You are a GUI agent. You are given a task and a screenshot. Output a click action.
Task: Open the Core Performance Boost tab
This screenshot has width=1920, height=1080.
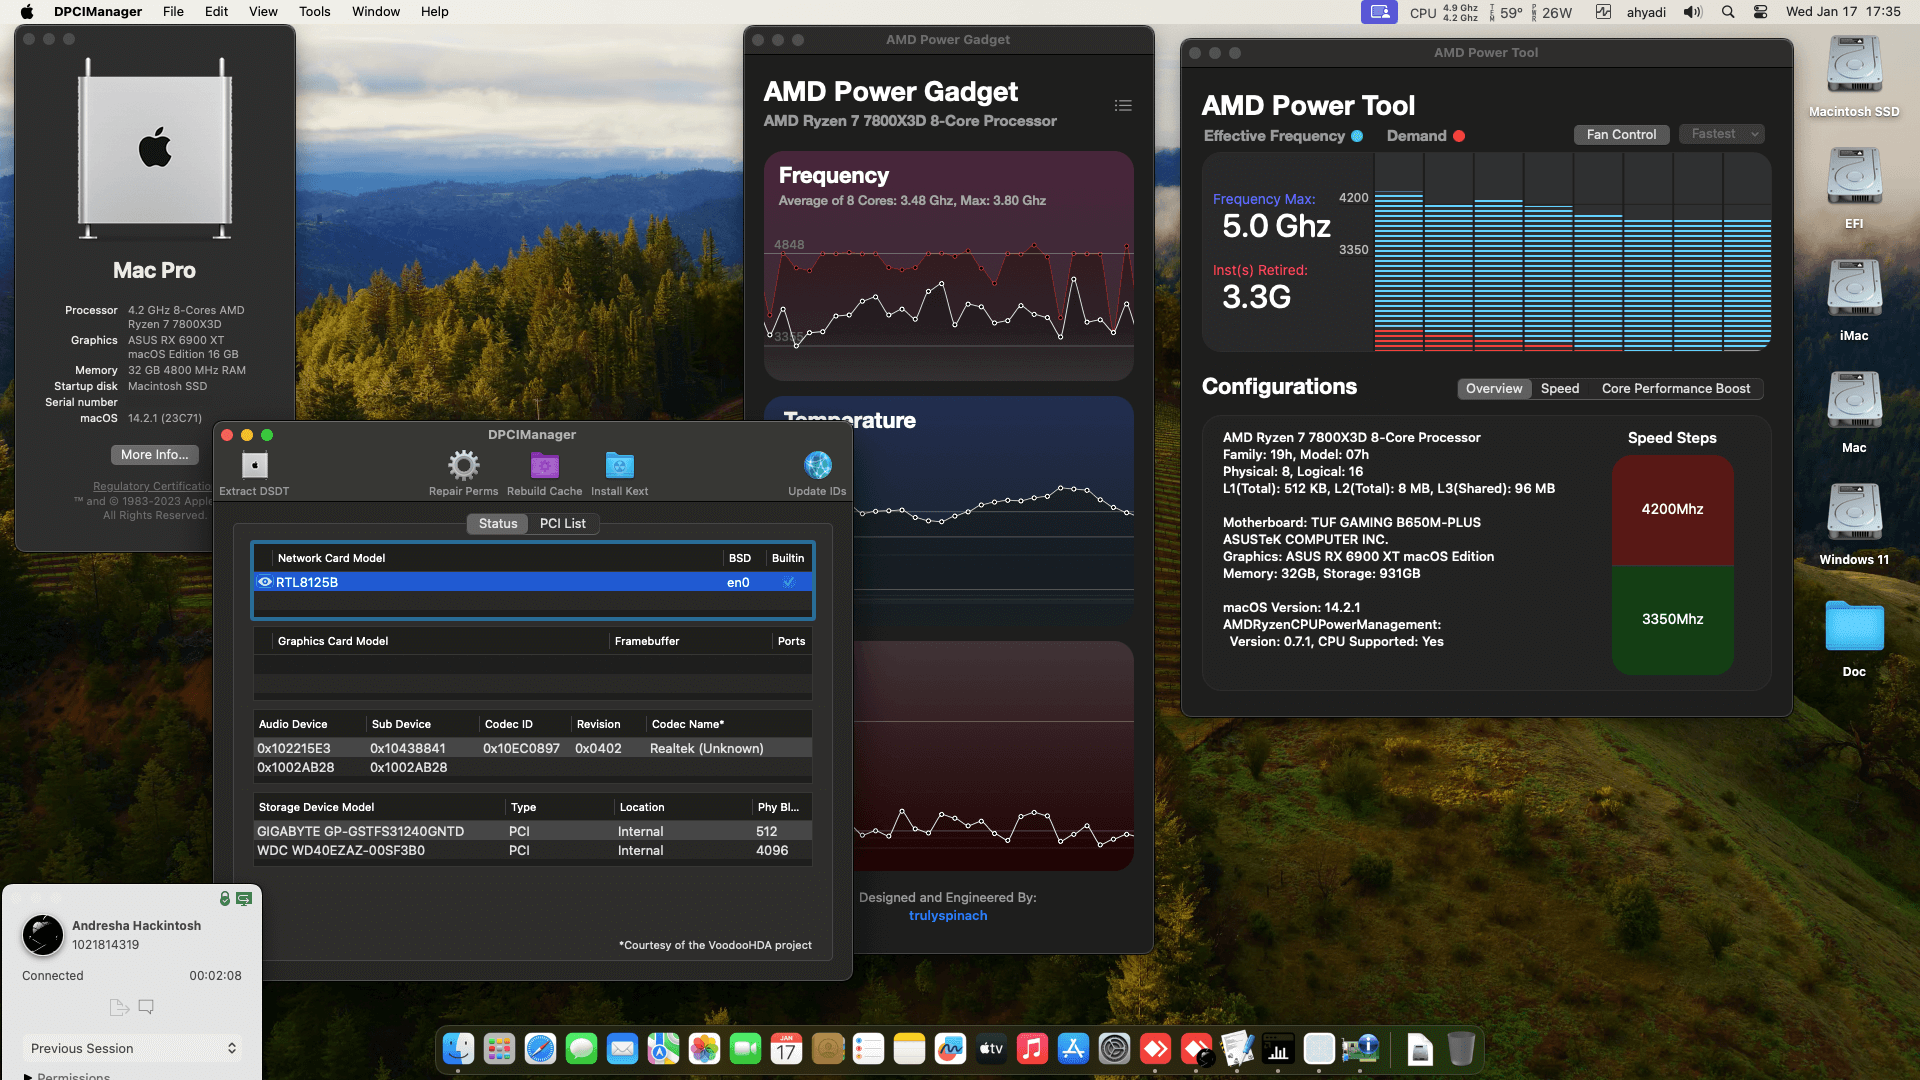pos(1675,388)
